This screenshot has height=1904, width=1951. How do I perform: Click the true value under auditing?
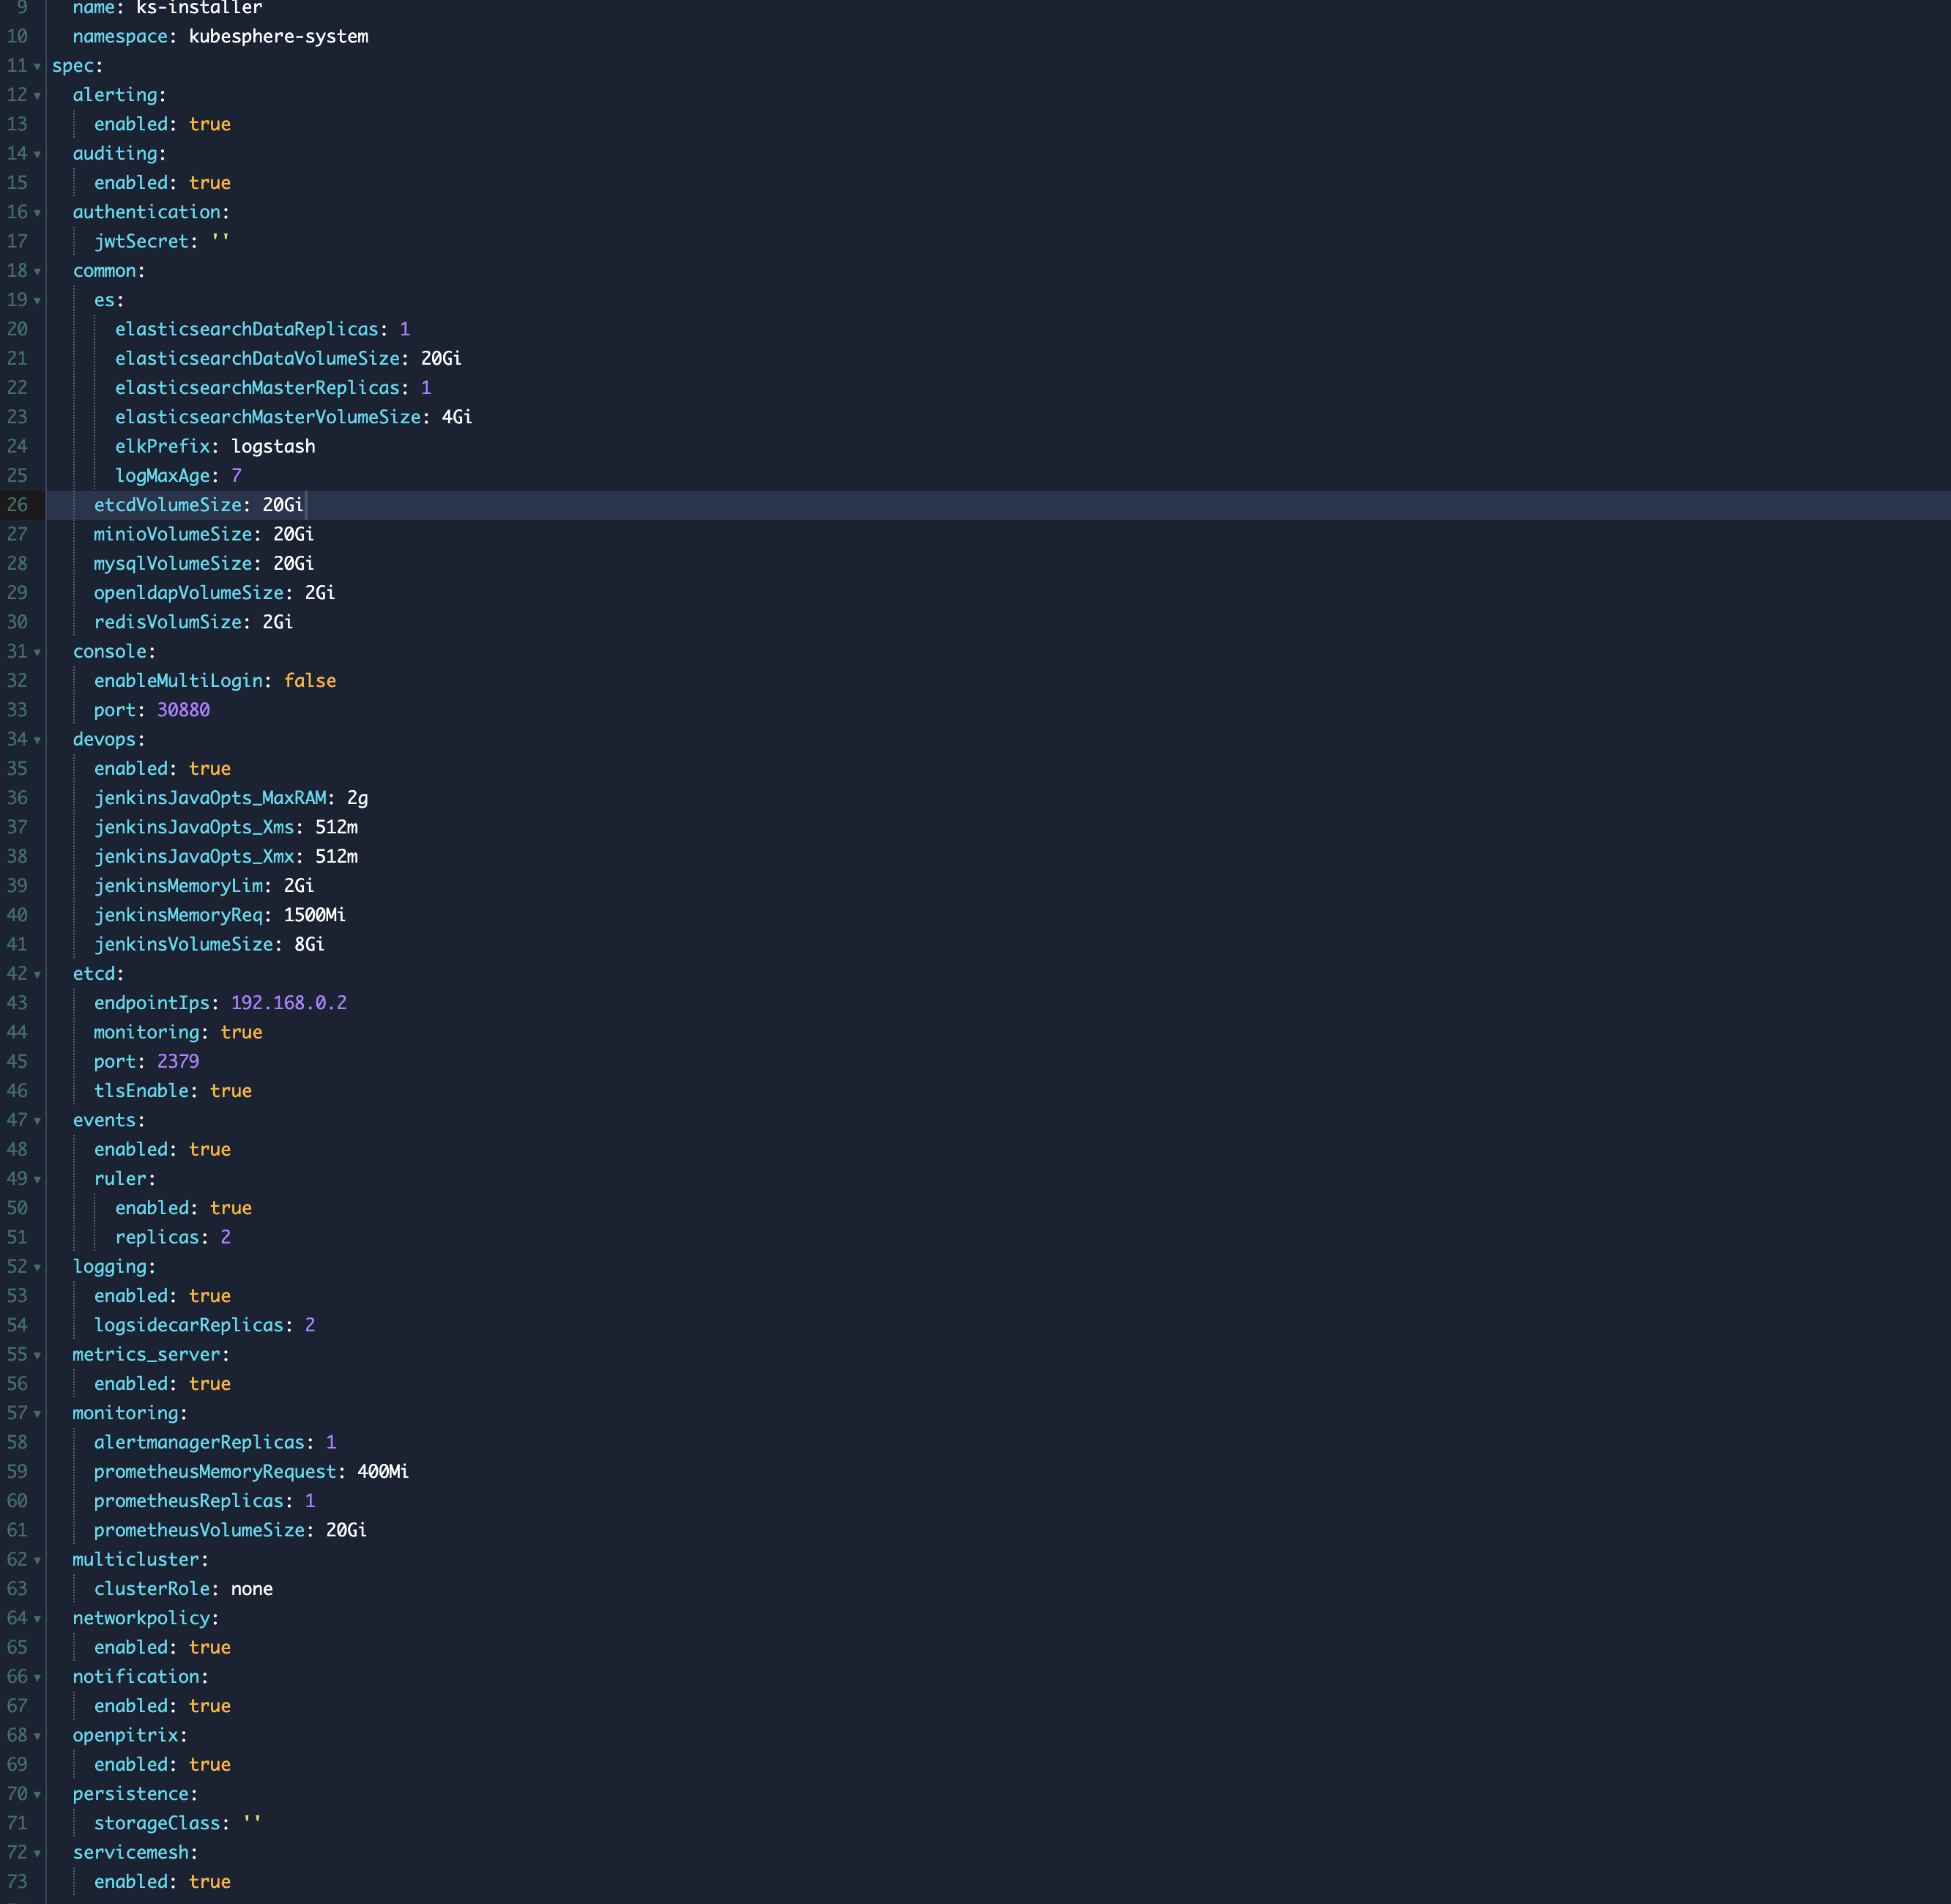(210, 183)
